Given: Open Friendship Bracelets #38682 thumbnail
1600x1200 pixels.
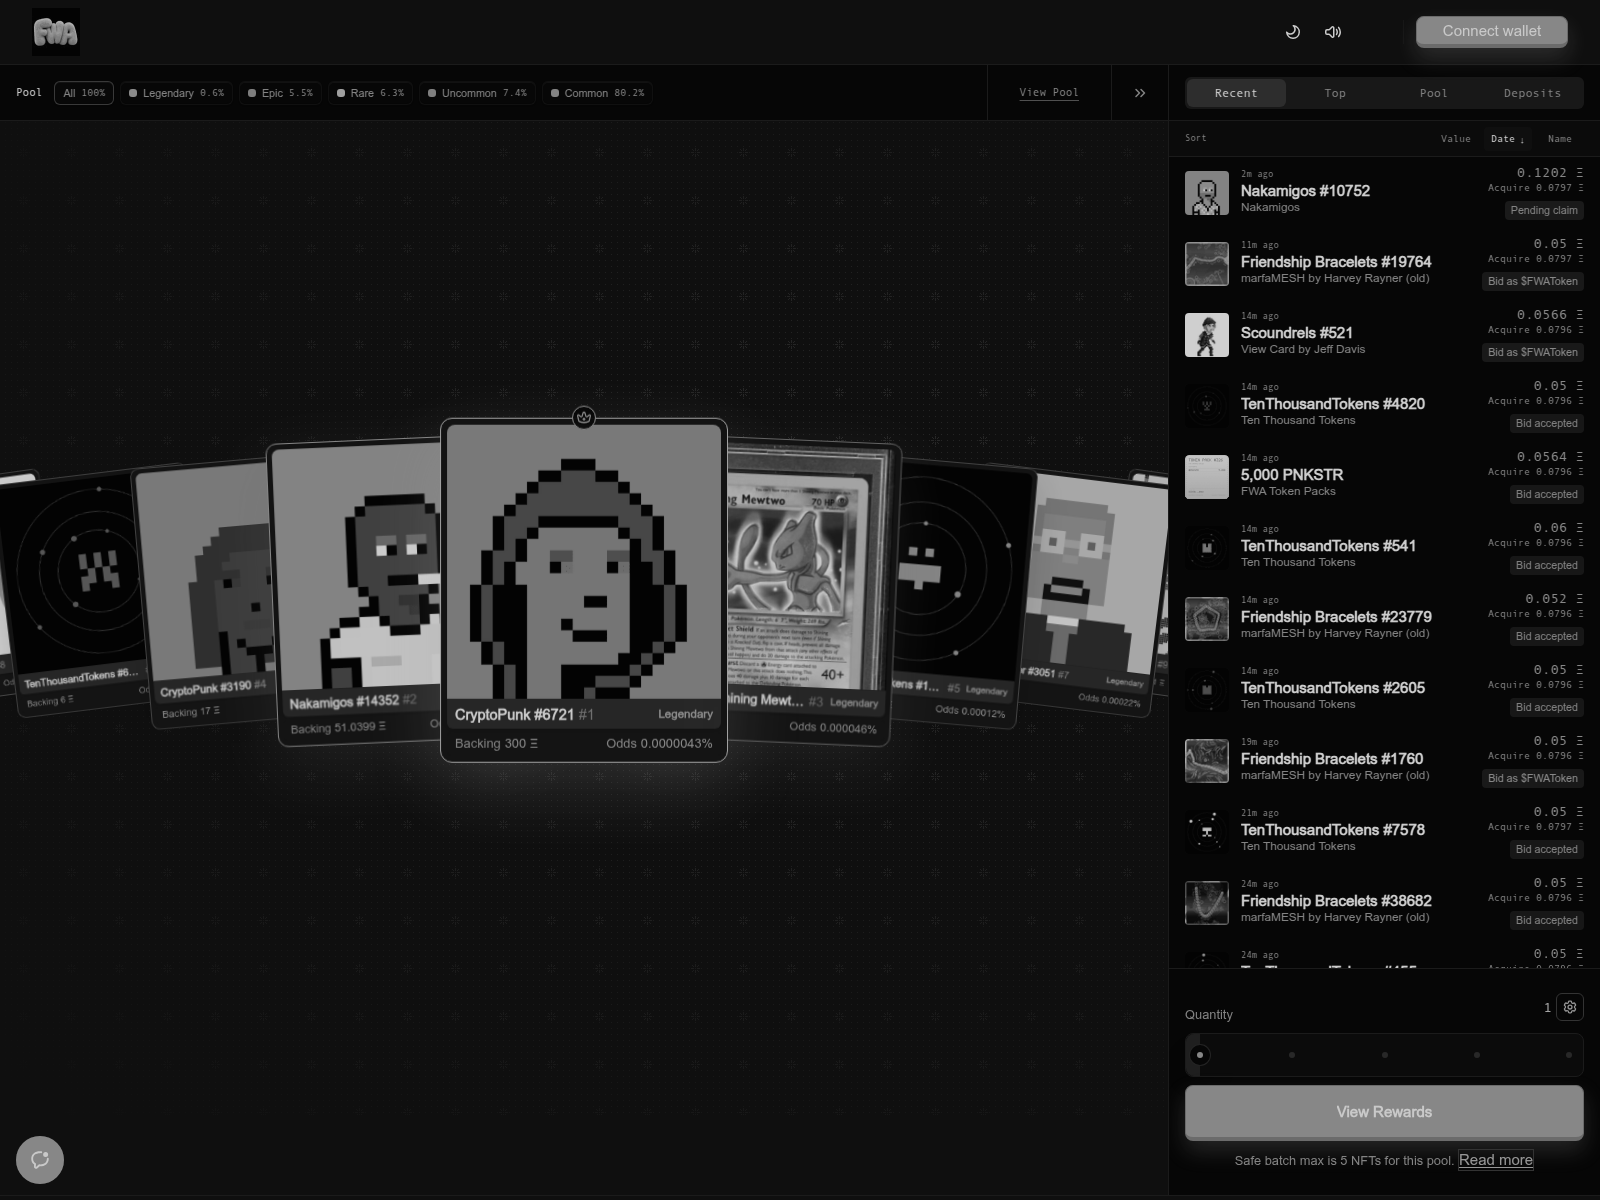Looking at the screenshot, I should (x=1207, y=903).
